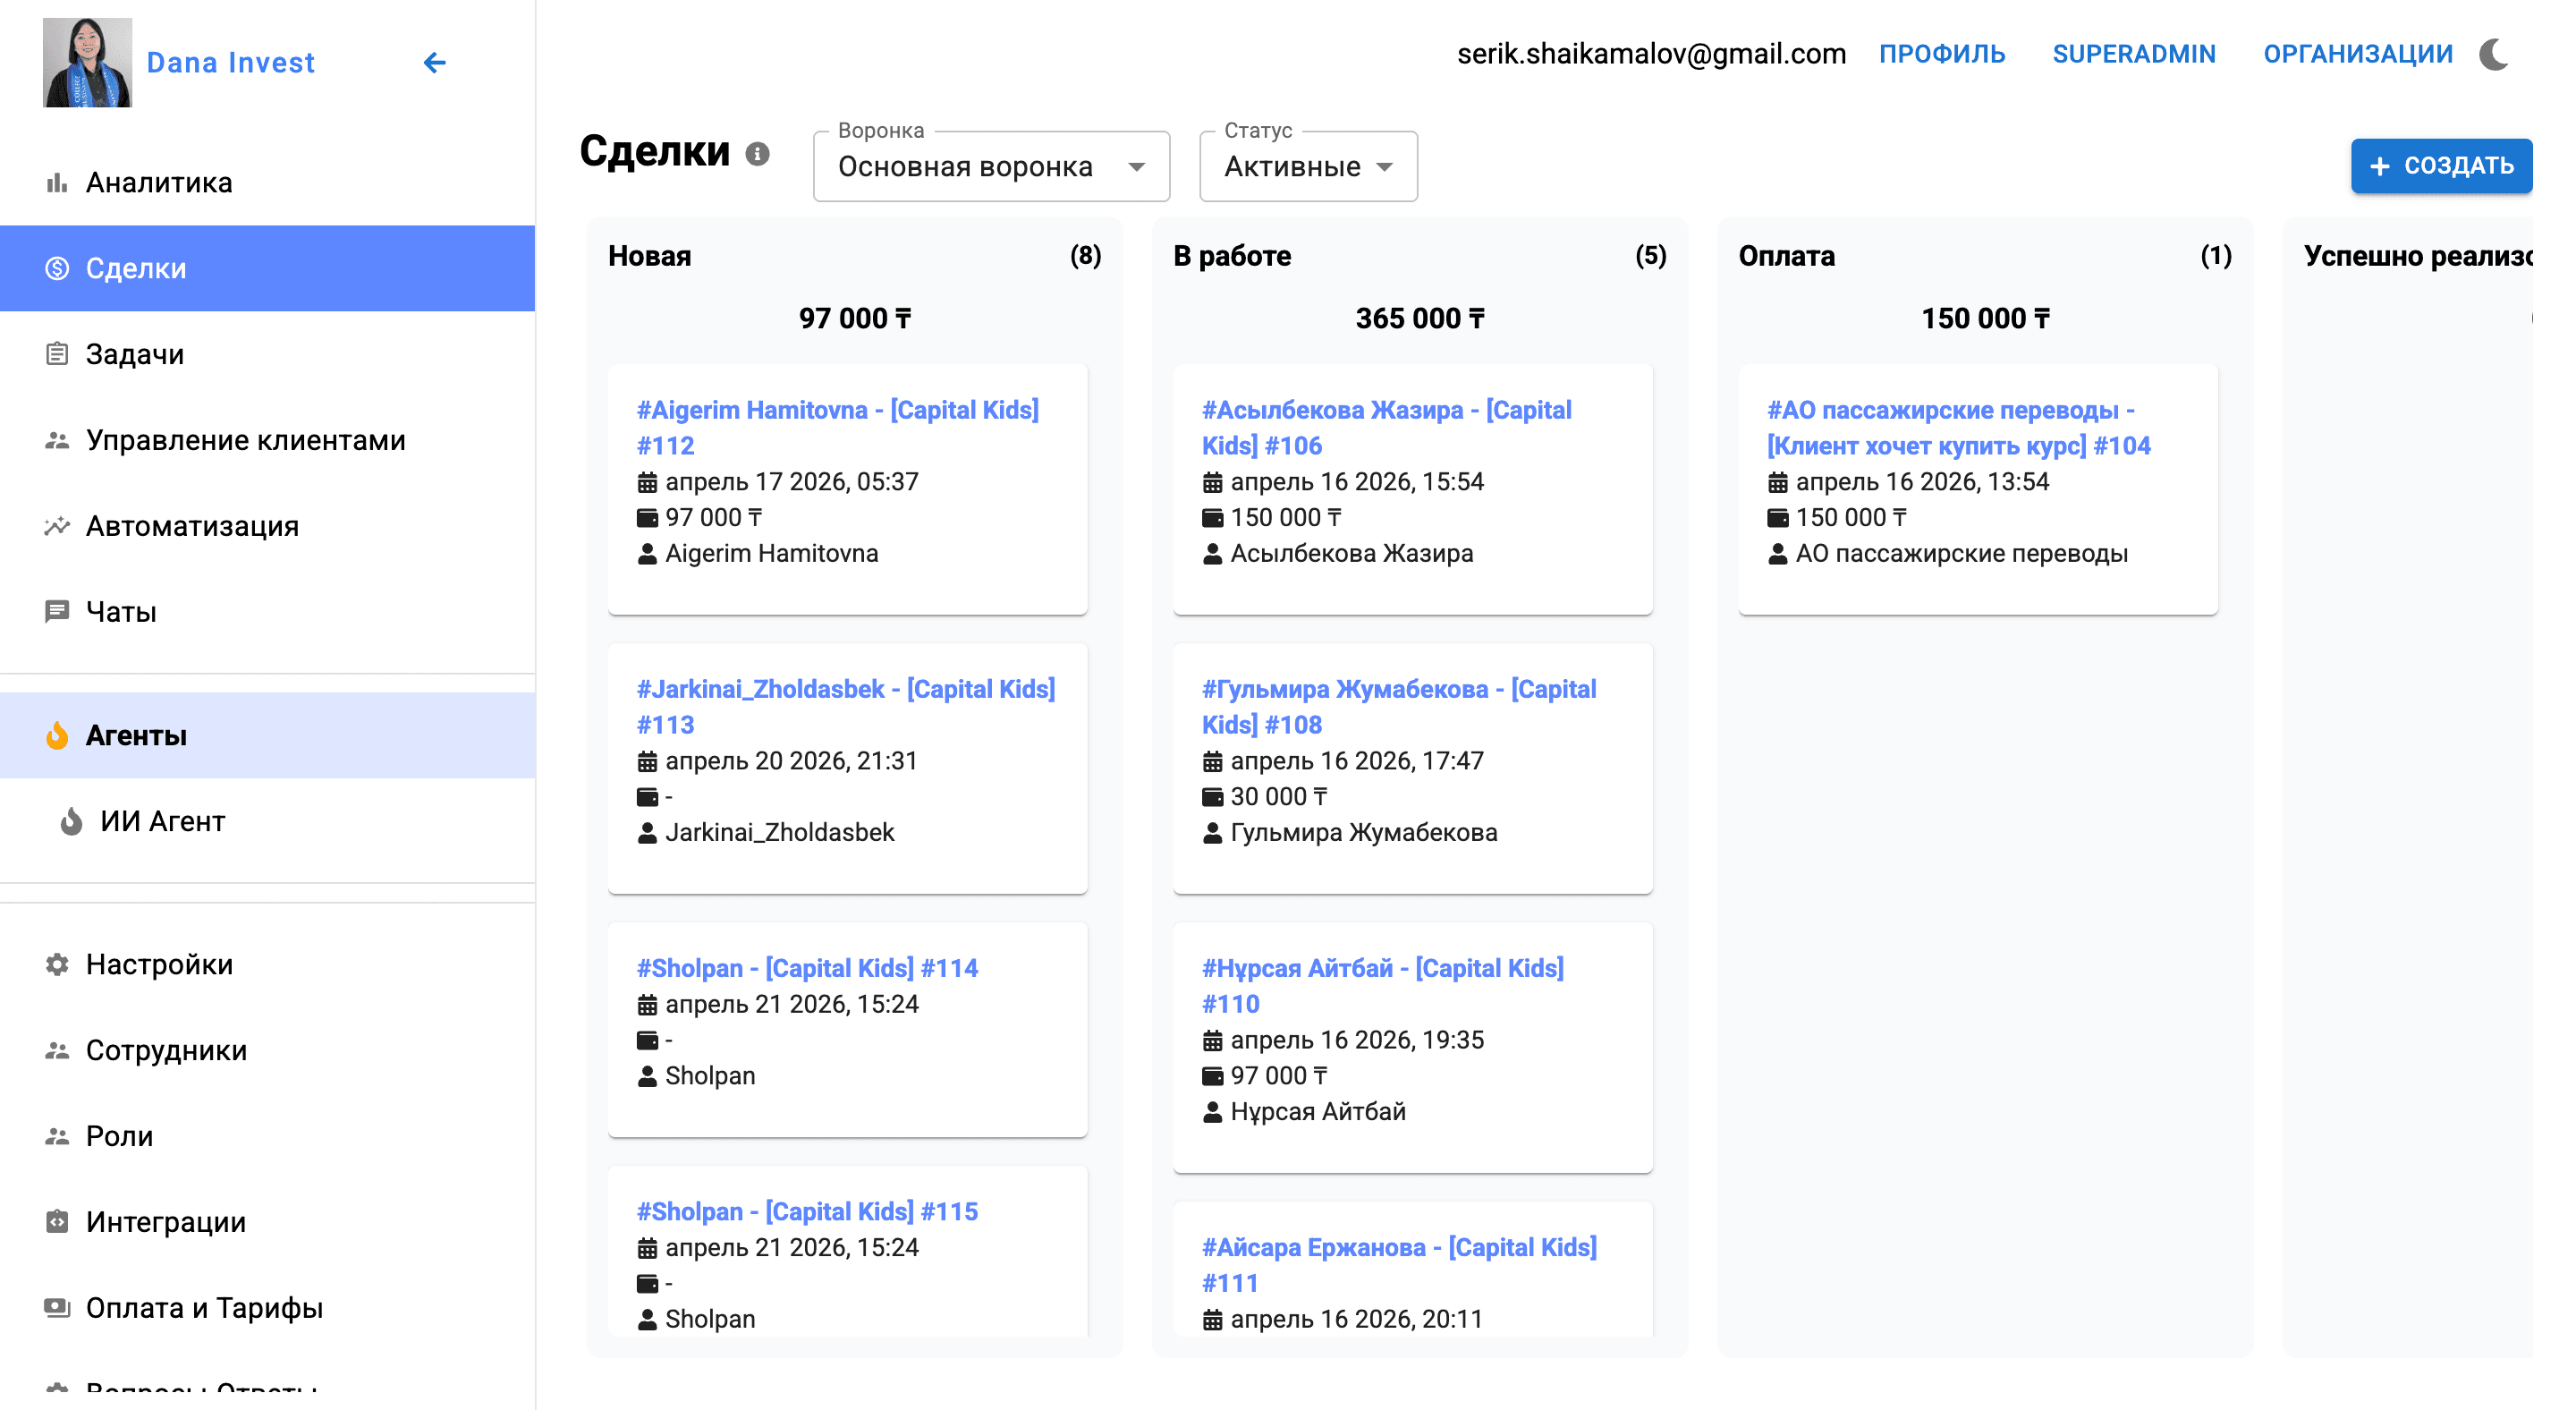This screenshot has width=2576, height=1410.
Task: Open deal #Sholpan - [Capital Kids] #114
Action: (808, 968)
